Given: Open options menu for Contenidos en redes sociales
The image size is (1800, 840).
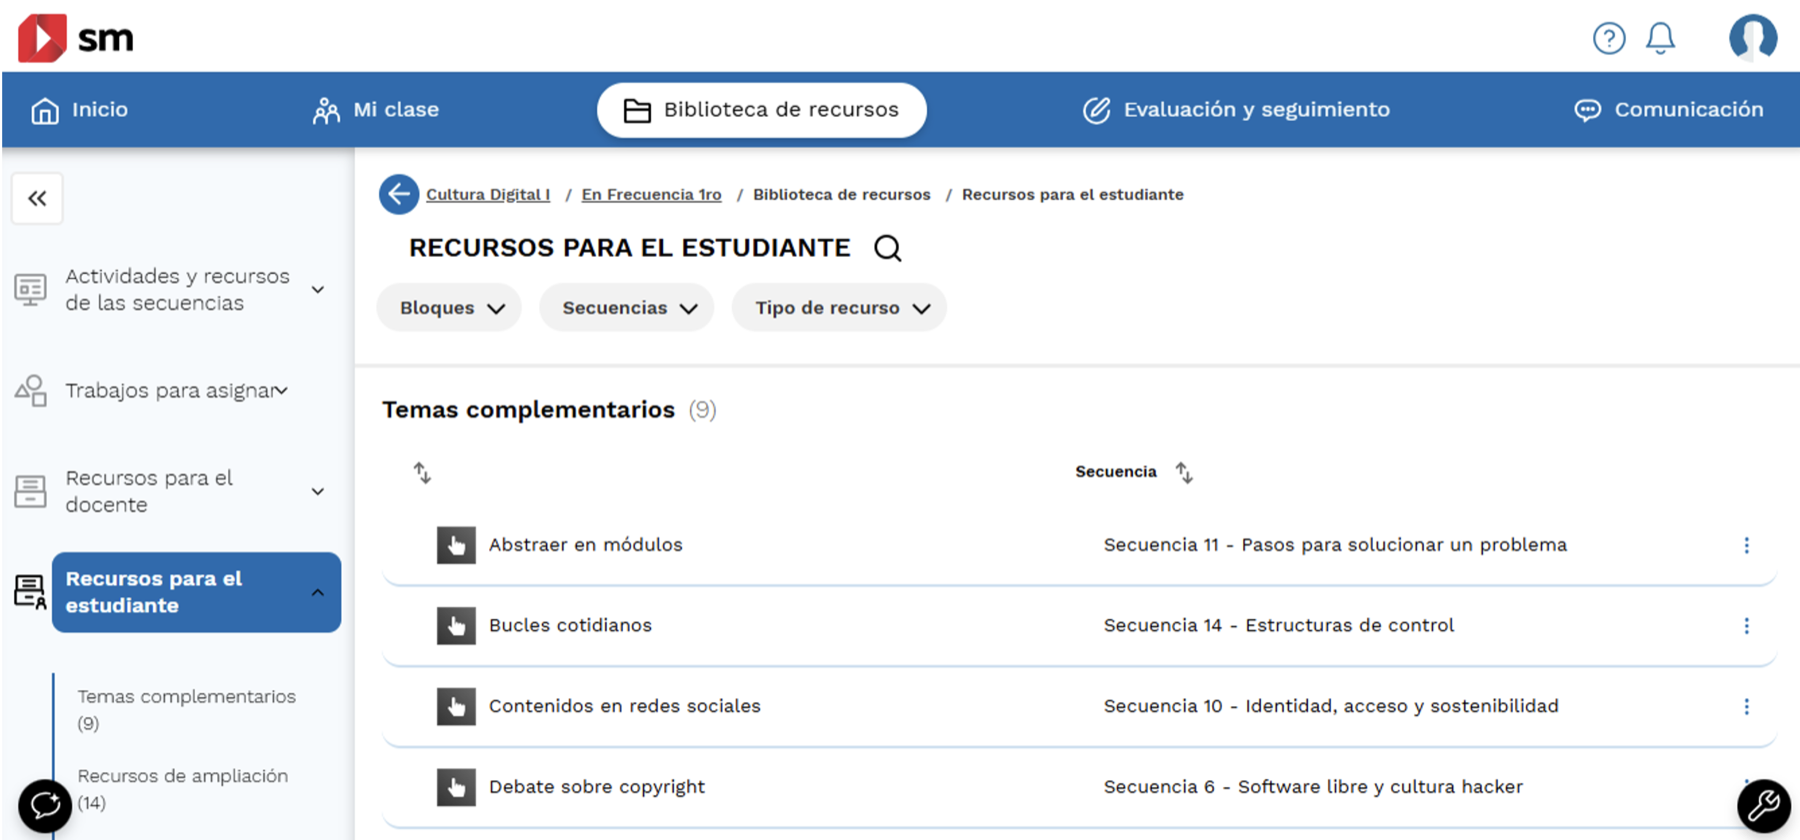Looking at the screenshot, I should click(1747, 706).
